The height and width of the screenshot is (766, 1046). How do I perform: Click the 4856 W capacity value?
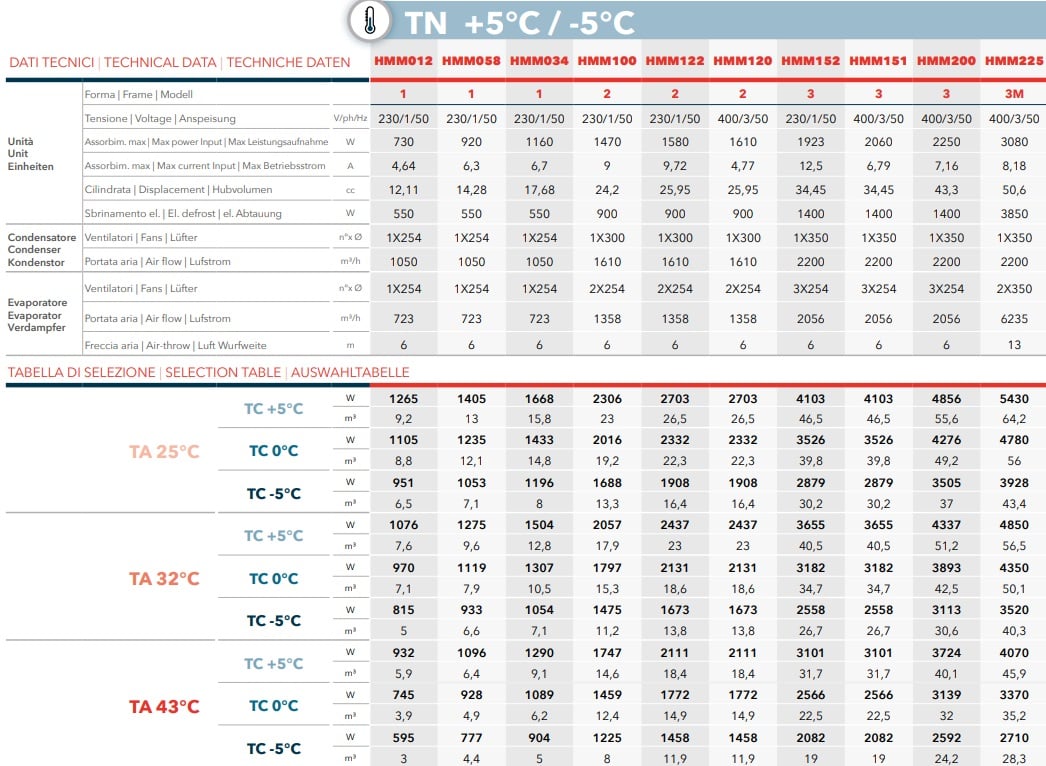(x=946, y=399)
